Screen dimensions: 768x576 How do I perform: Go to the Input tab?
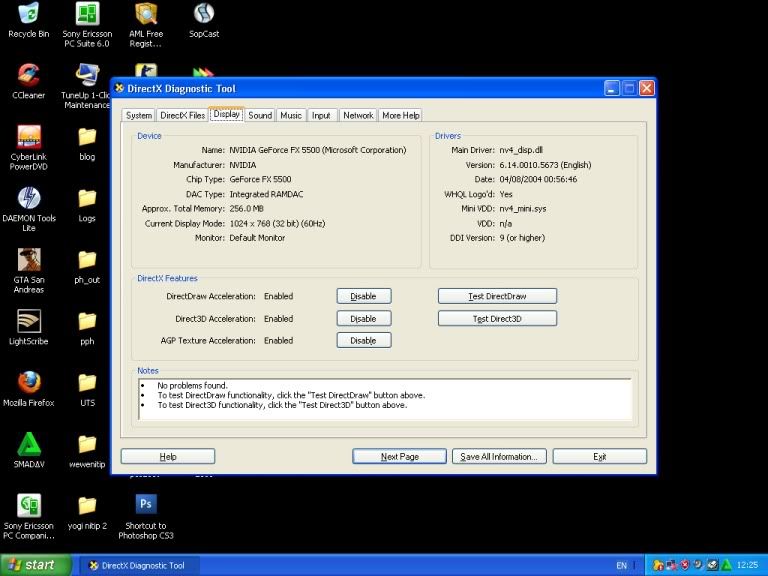321,116
